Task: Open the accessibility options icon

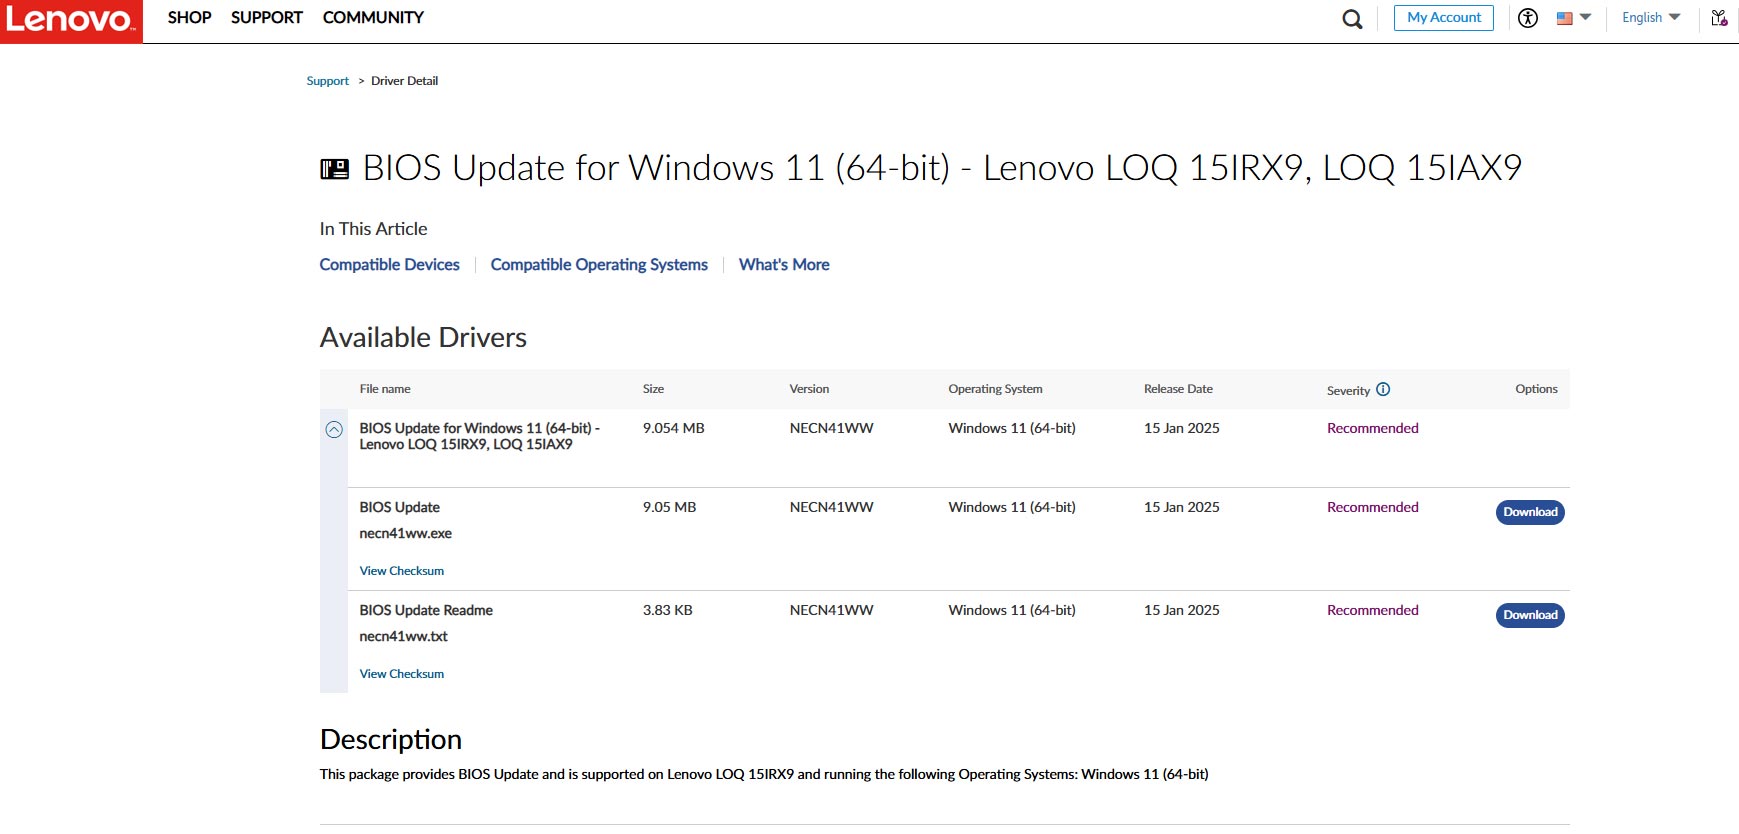Action: click(1528, 18)
